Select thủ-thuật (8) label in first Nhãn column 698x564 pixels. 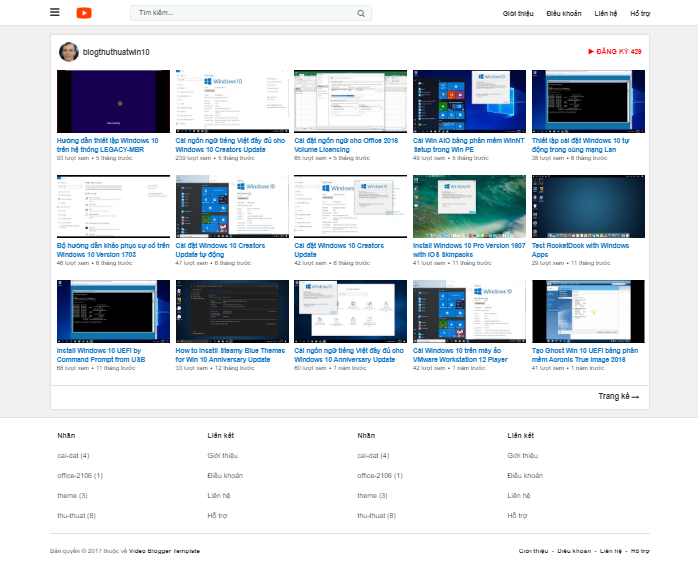click(x=77, y=515)
